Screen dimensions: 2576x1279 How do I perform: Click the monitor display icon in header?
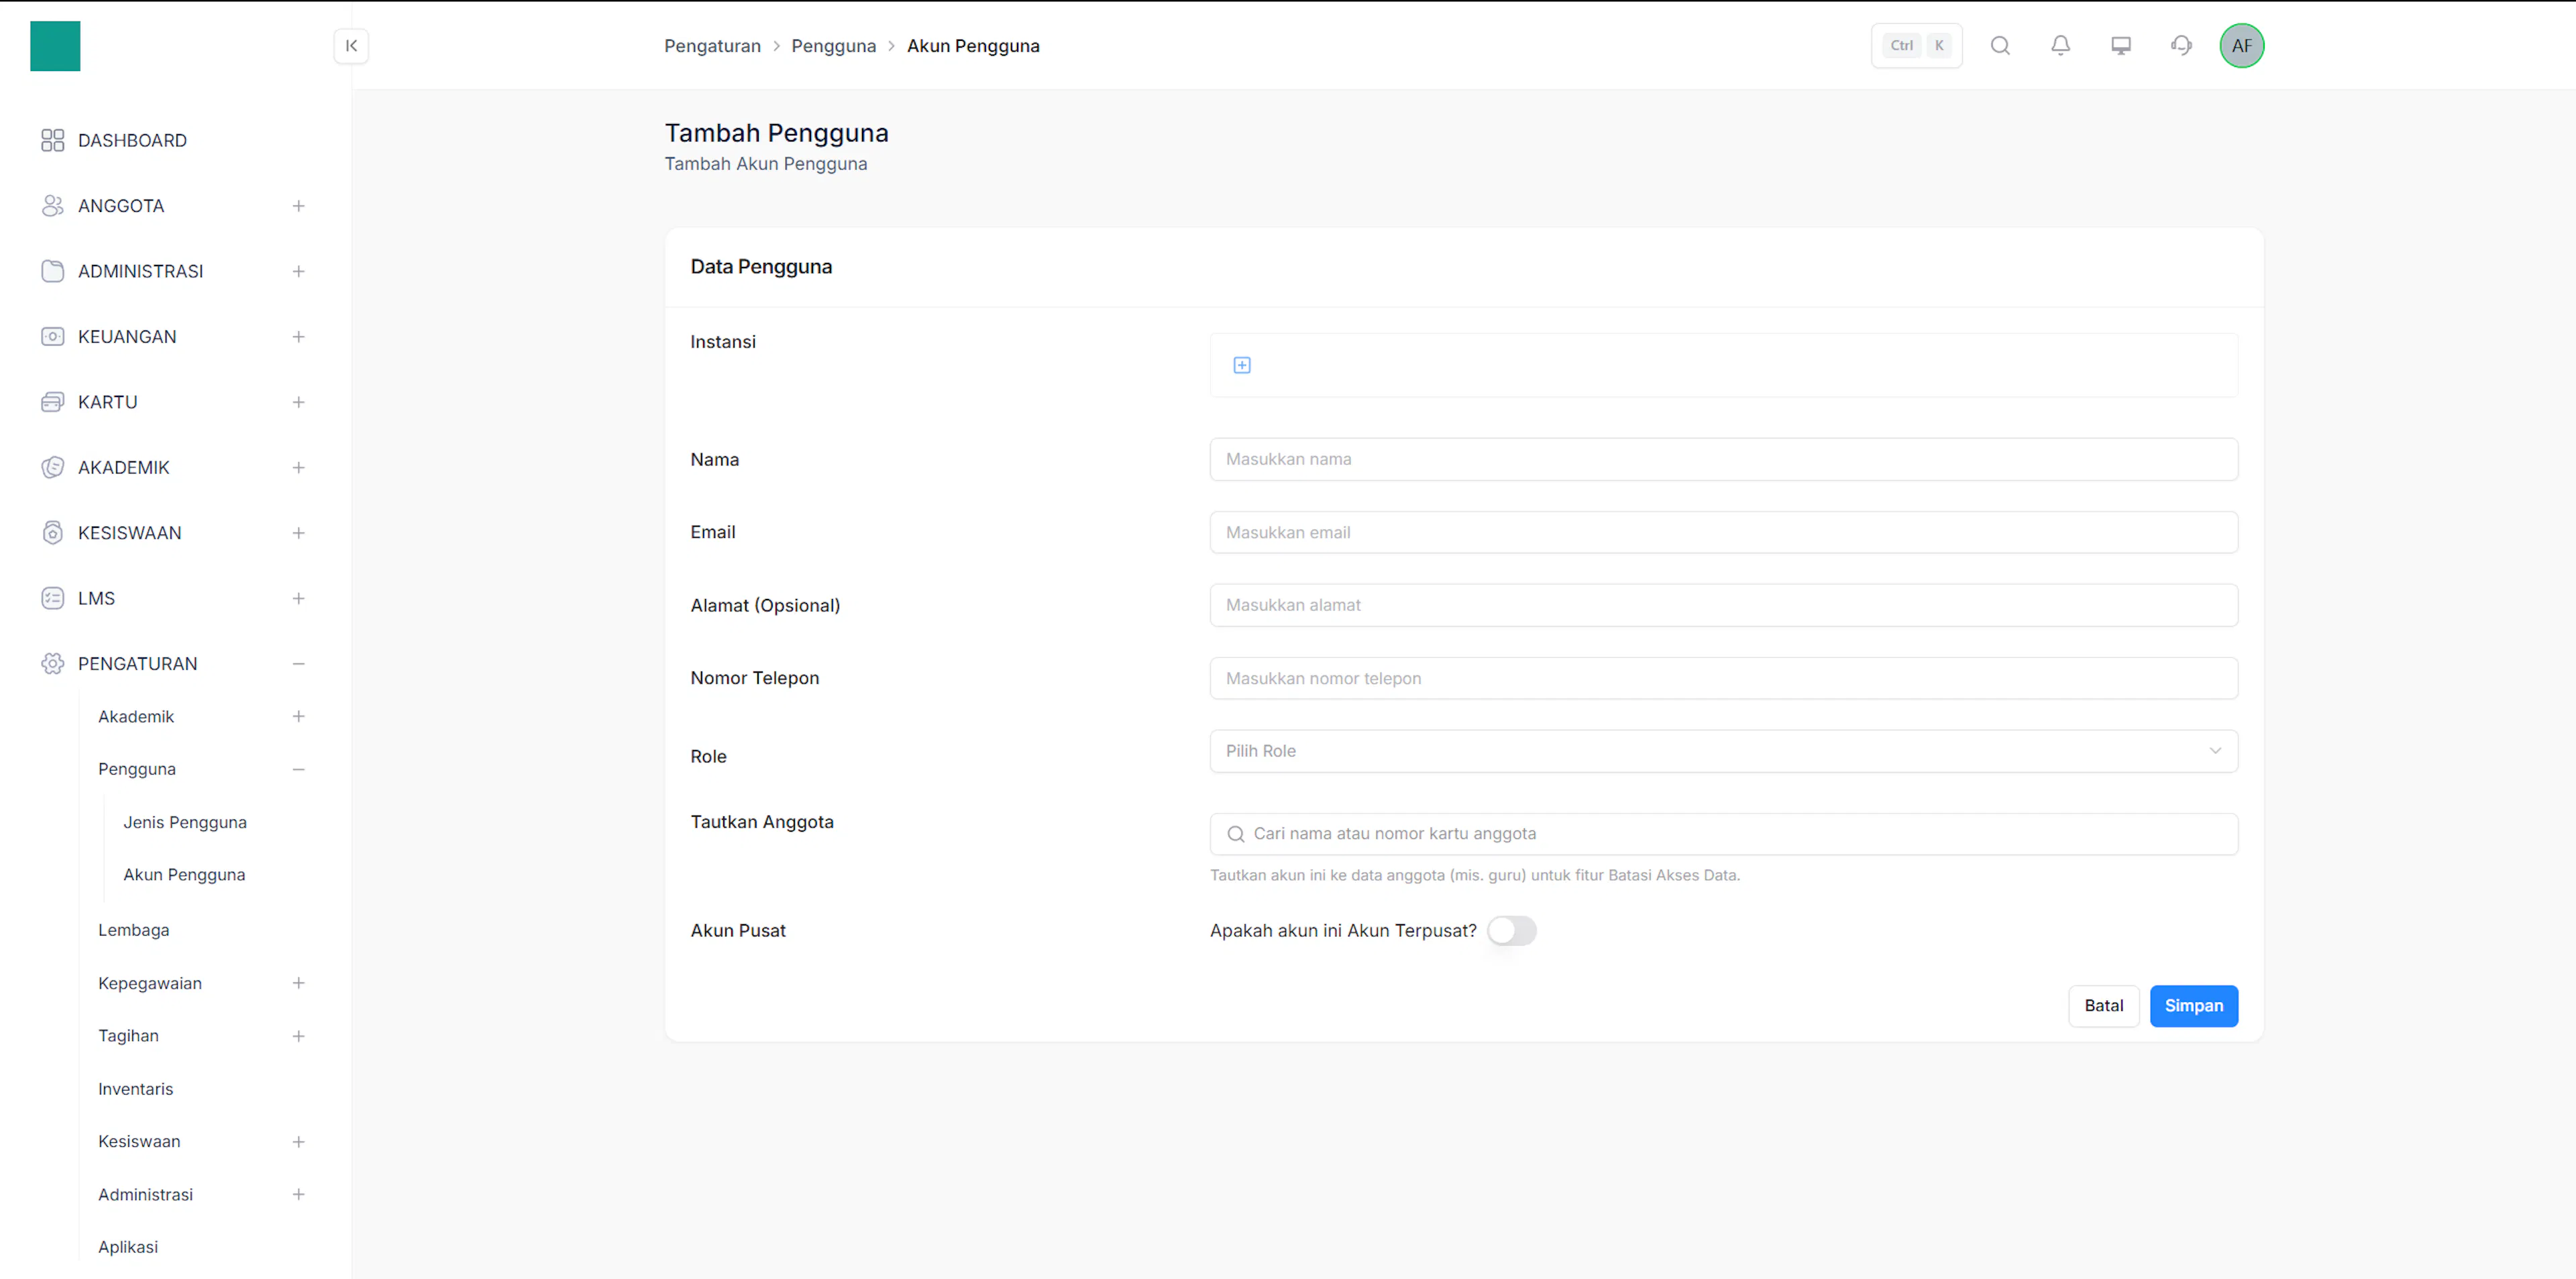(x=2121, y=46)
